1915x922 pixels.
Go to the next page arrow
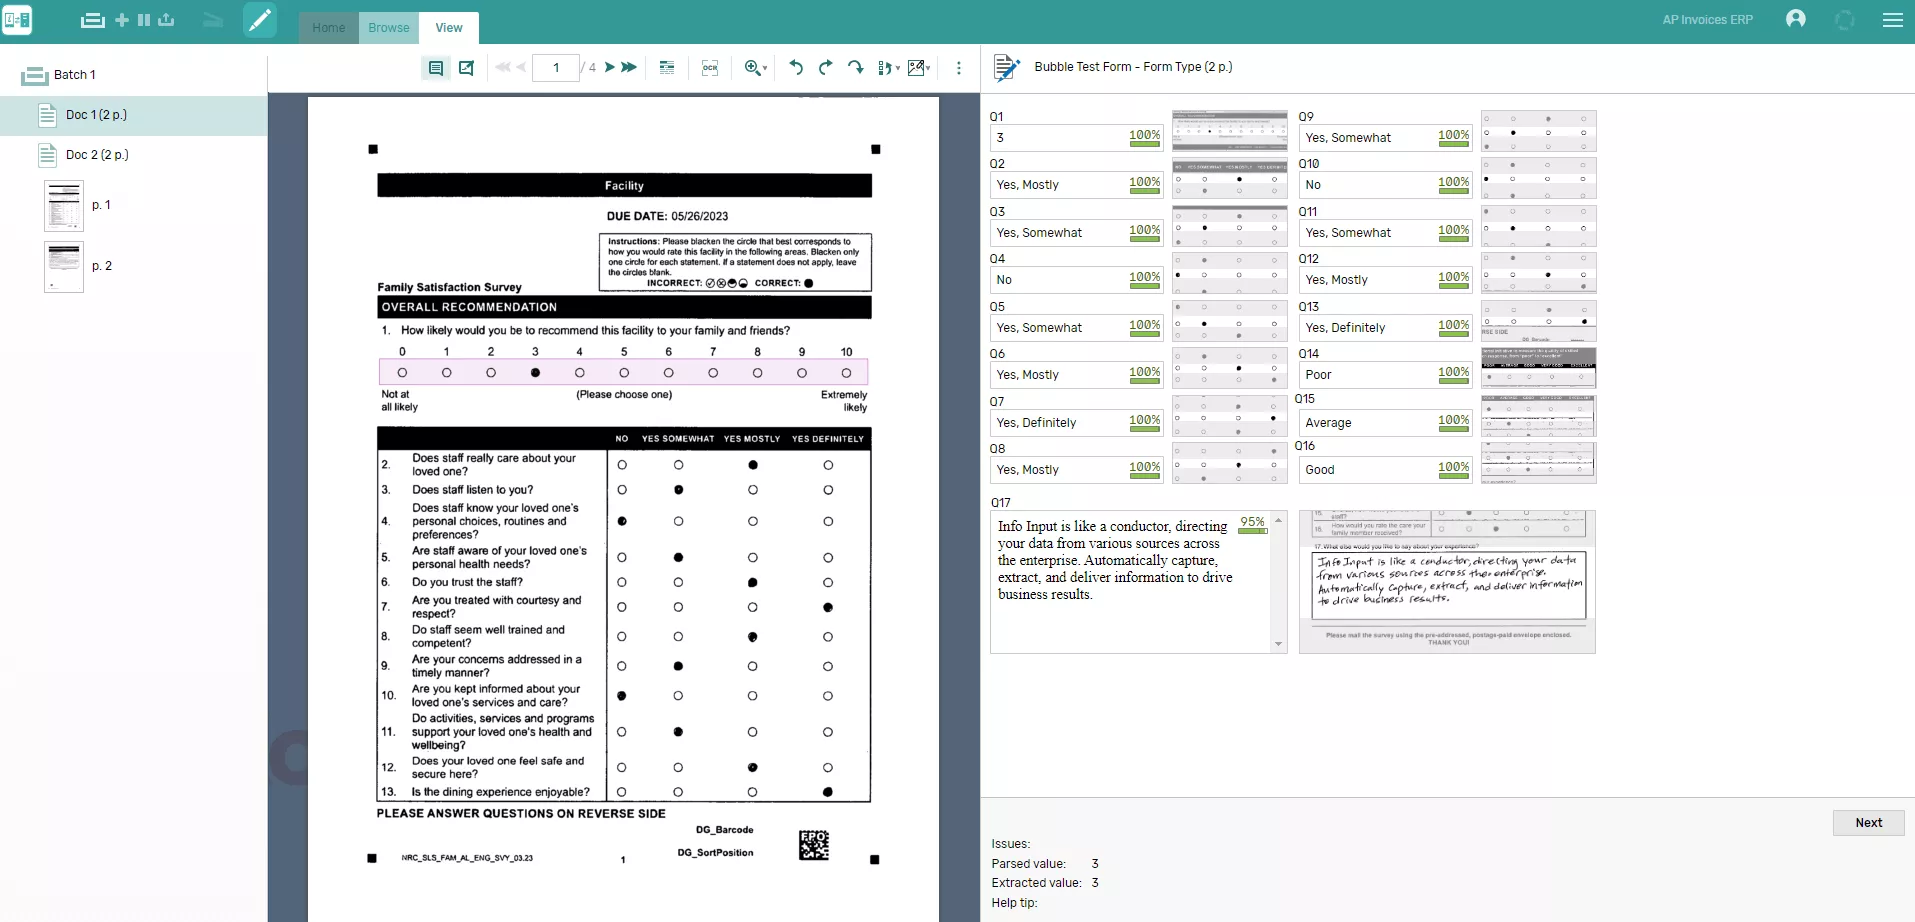609,68
